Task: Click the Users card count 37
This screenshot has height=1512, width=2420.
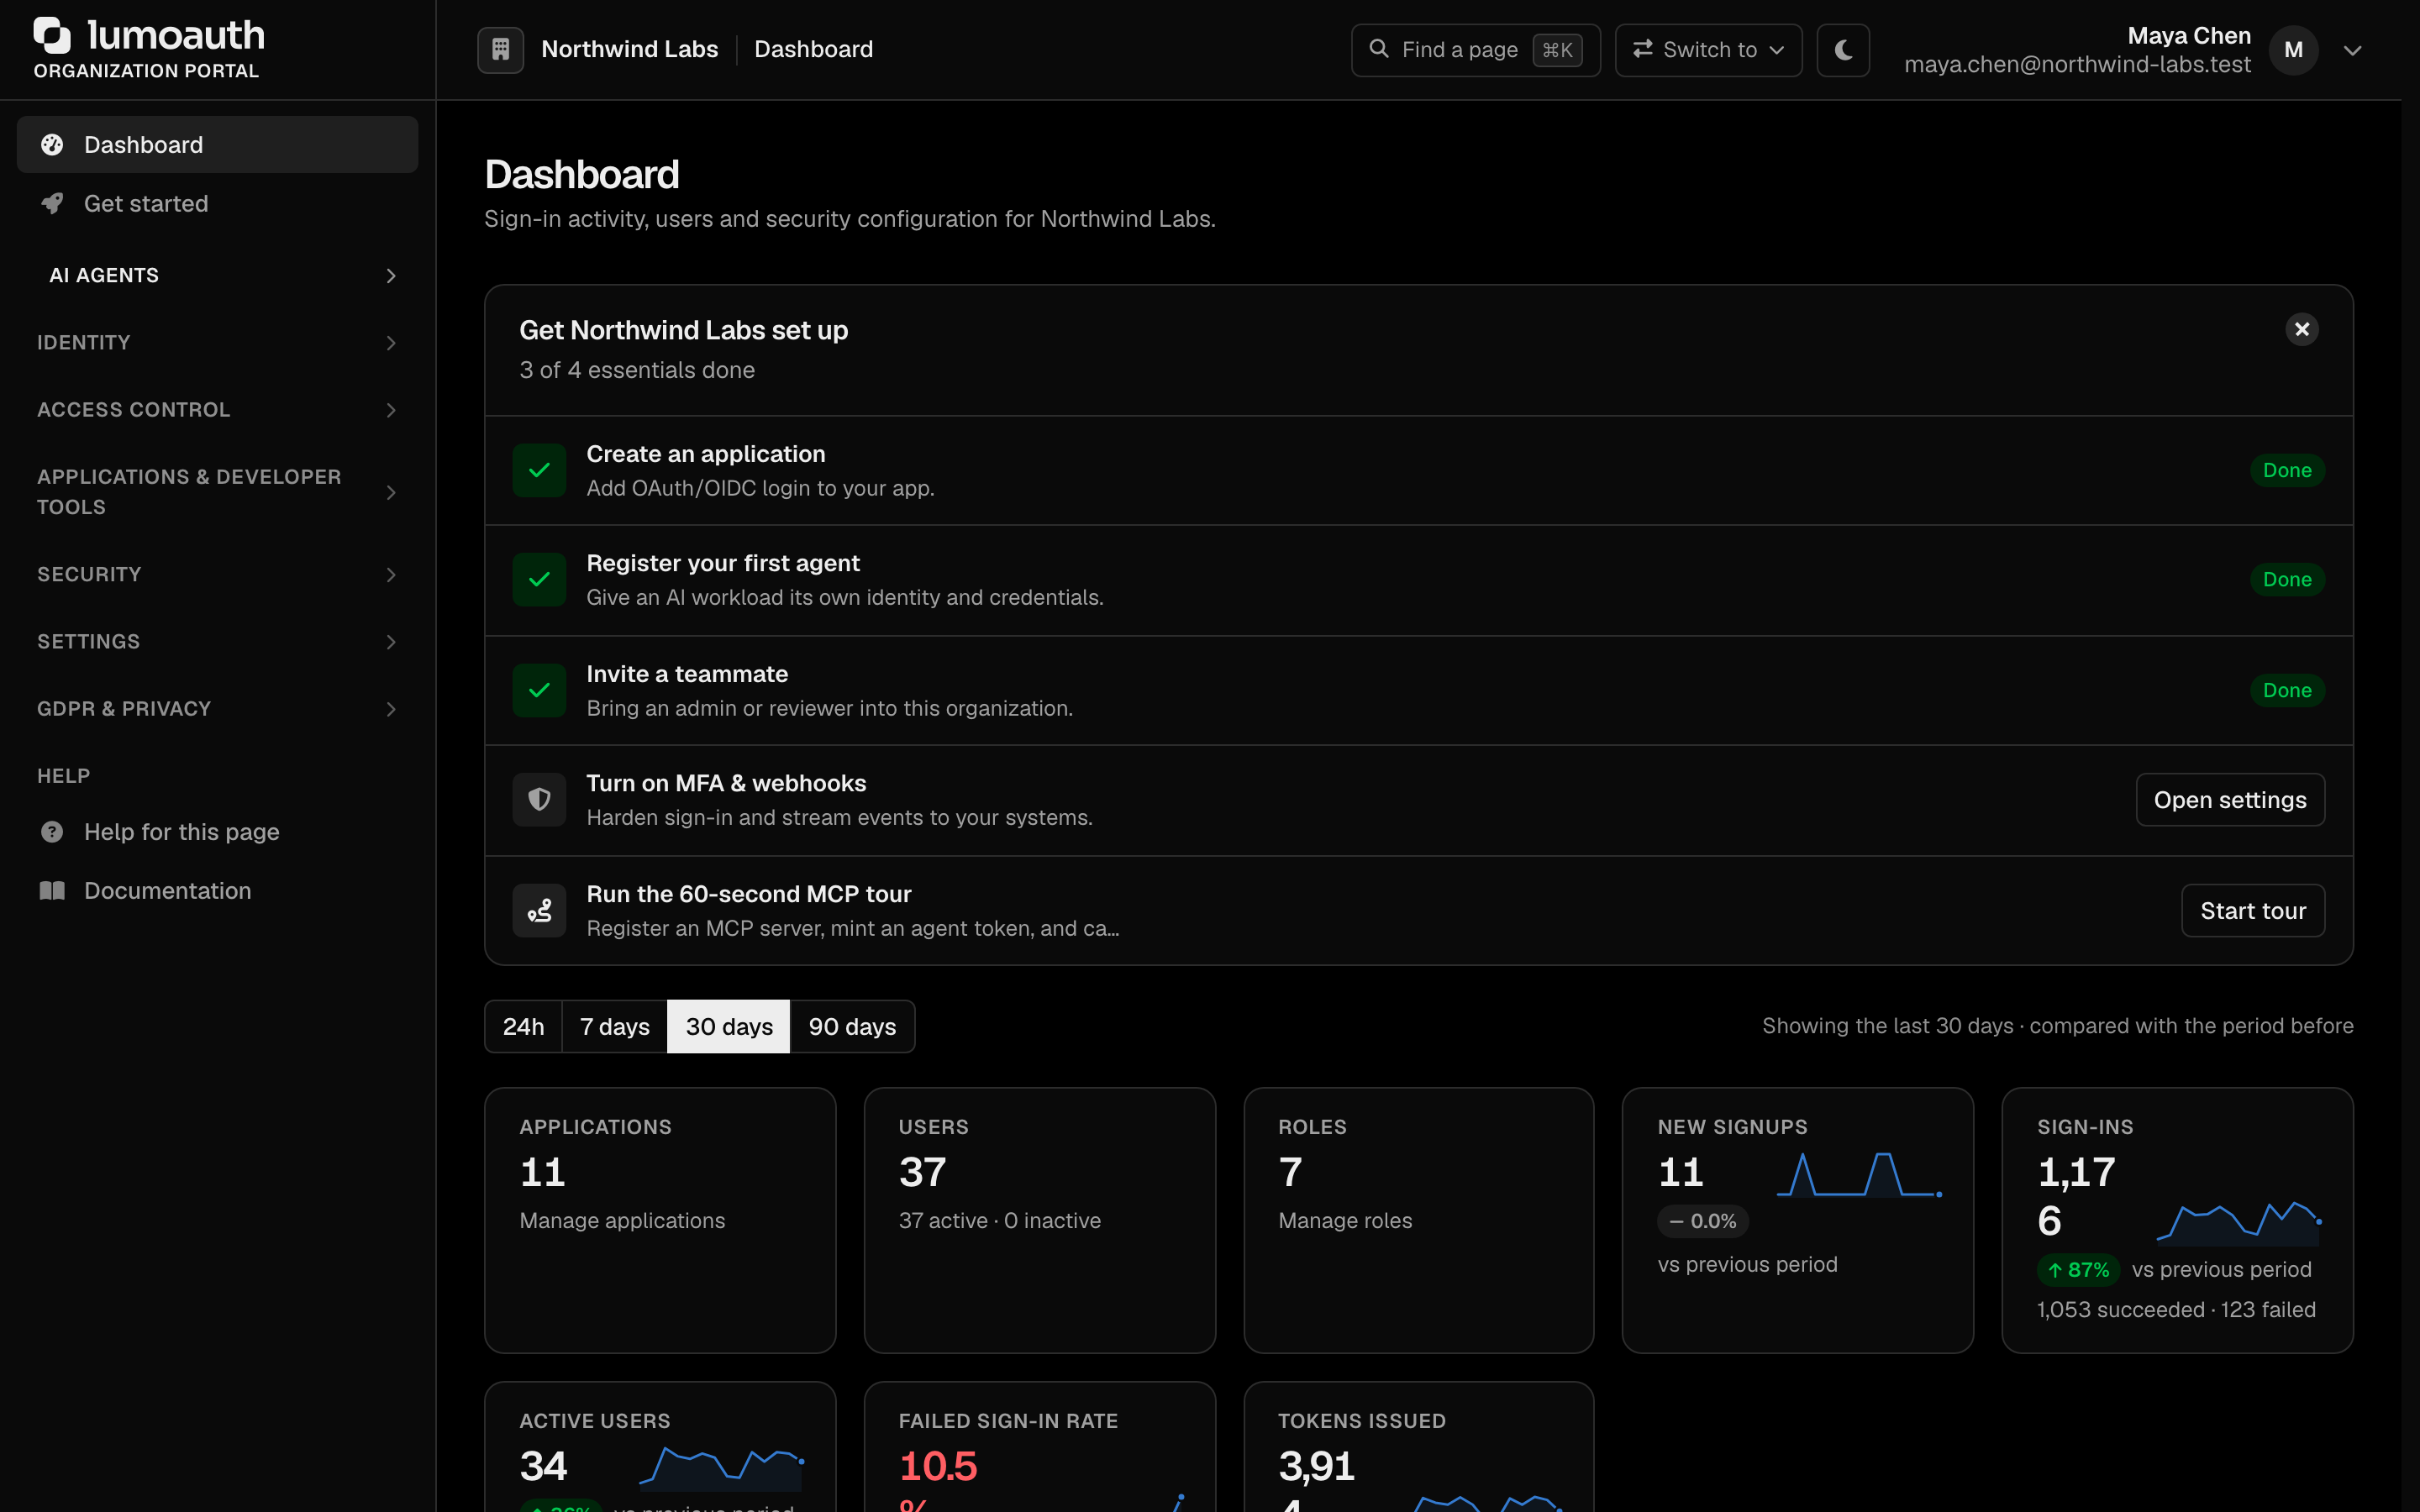Action: pos(922,1172)
